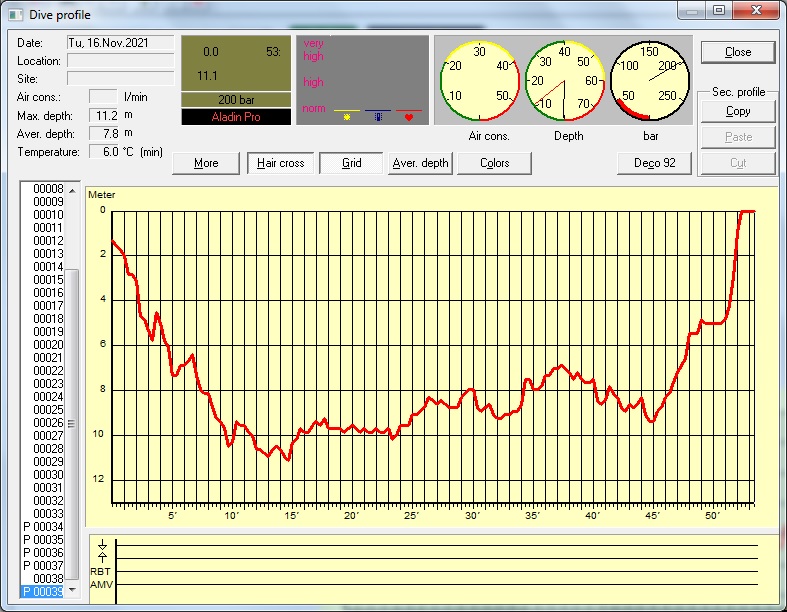Click the Site input field
The width and height of the screenshot is (787, 612).
(x=120, y=79)
